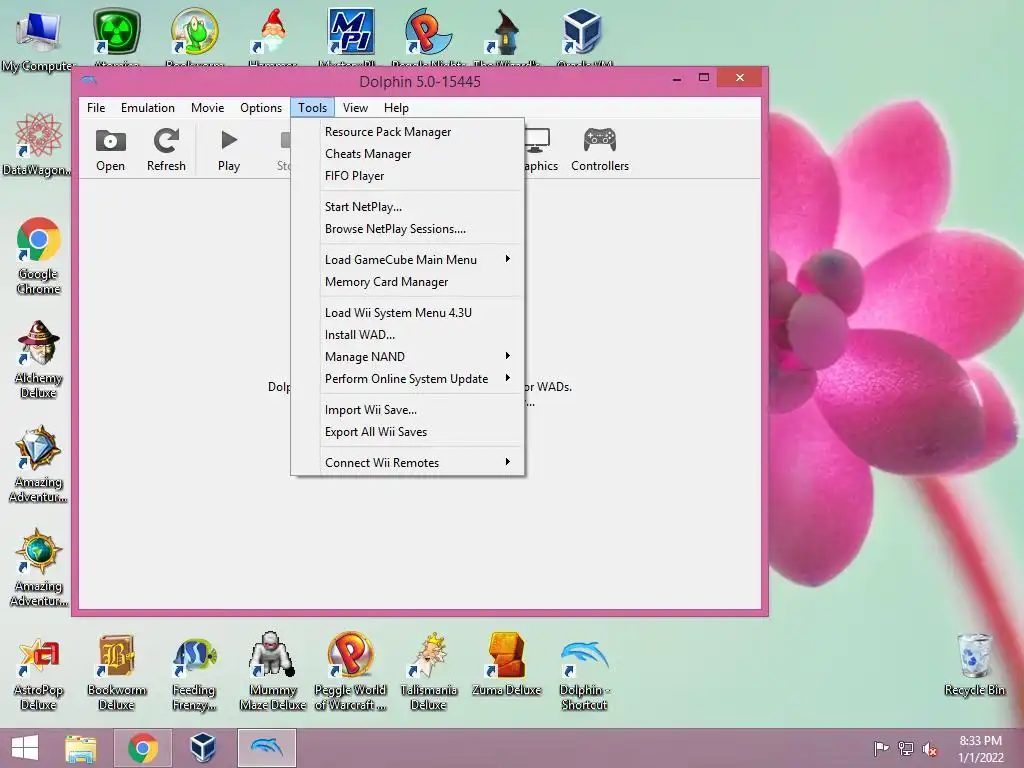The width and height of the screenshot is (1024, 768).
Task: Open the Movie menu
Action: (208, 108)
